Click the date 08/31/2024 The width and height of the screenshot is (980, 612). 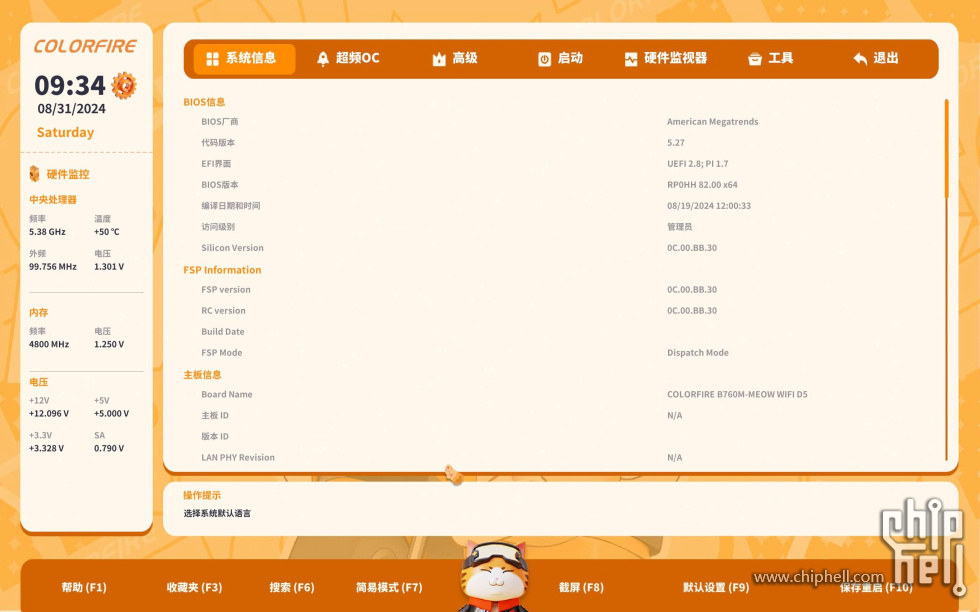coord(71,109)
